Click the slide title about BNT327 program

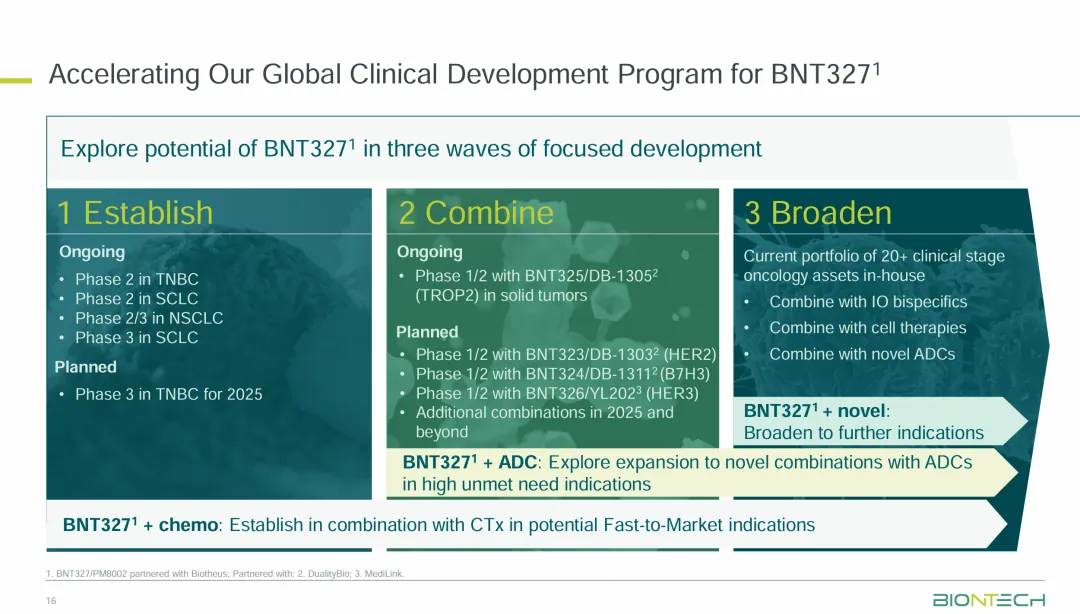465,75
